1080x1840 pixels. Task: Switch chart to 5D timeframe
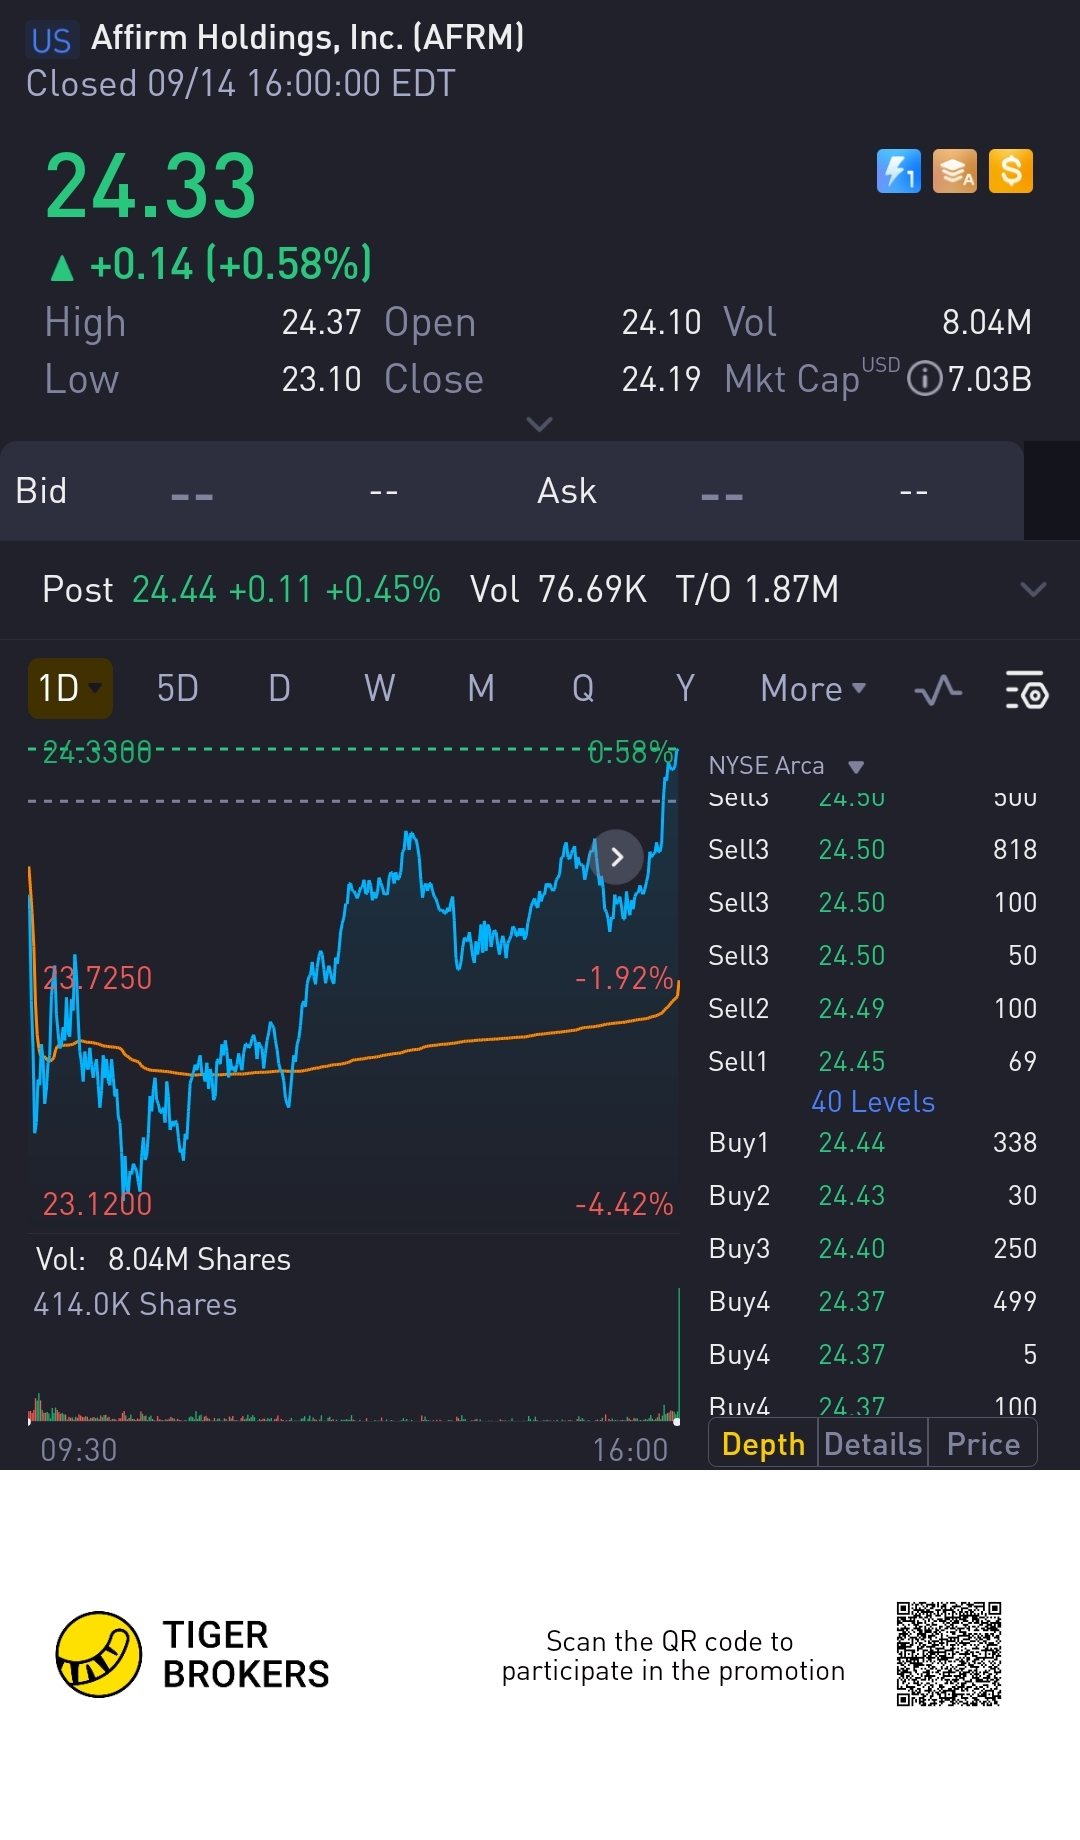(x=178, y=688)
